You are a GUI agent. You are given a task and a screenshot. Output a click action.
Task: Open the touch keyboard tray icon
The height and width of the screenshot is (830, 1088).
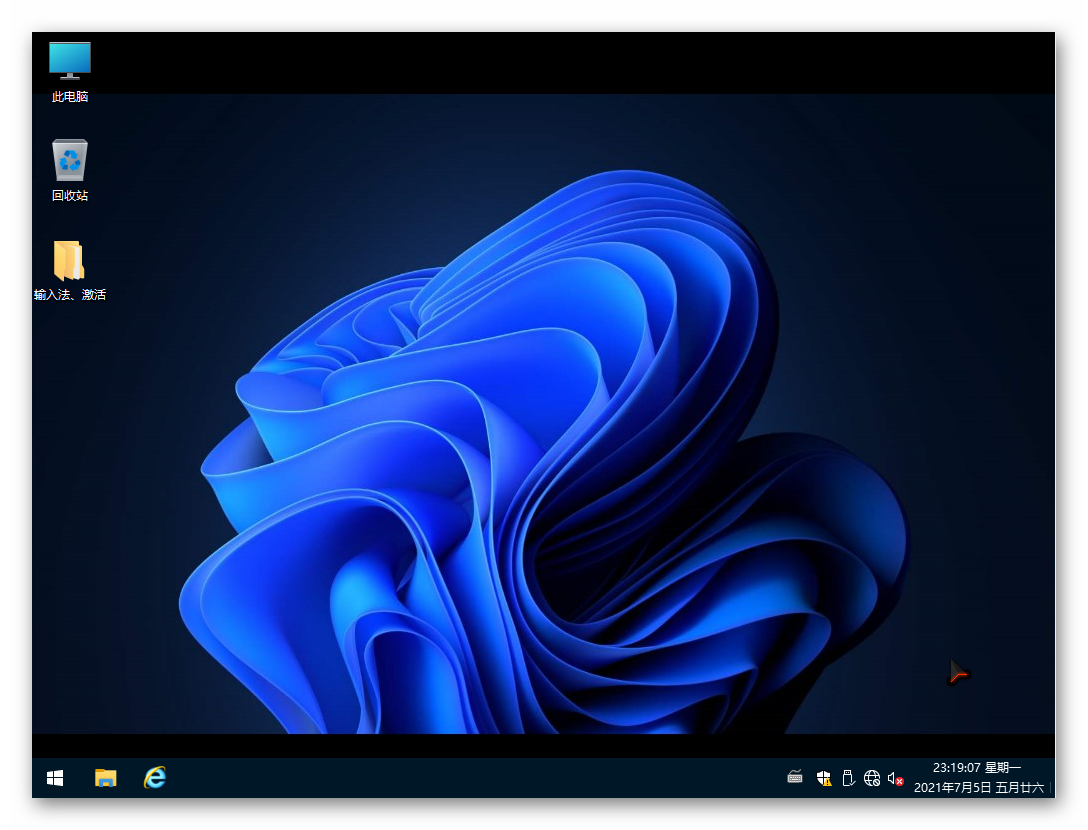click(x=795, y=777)
